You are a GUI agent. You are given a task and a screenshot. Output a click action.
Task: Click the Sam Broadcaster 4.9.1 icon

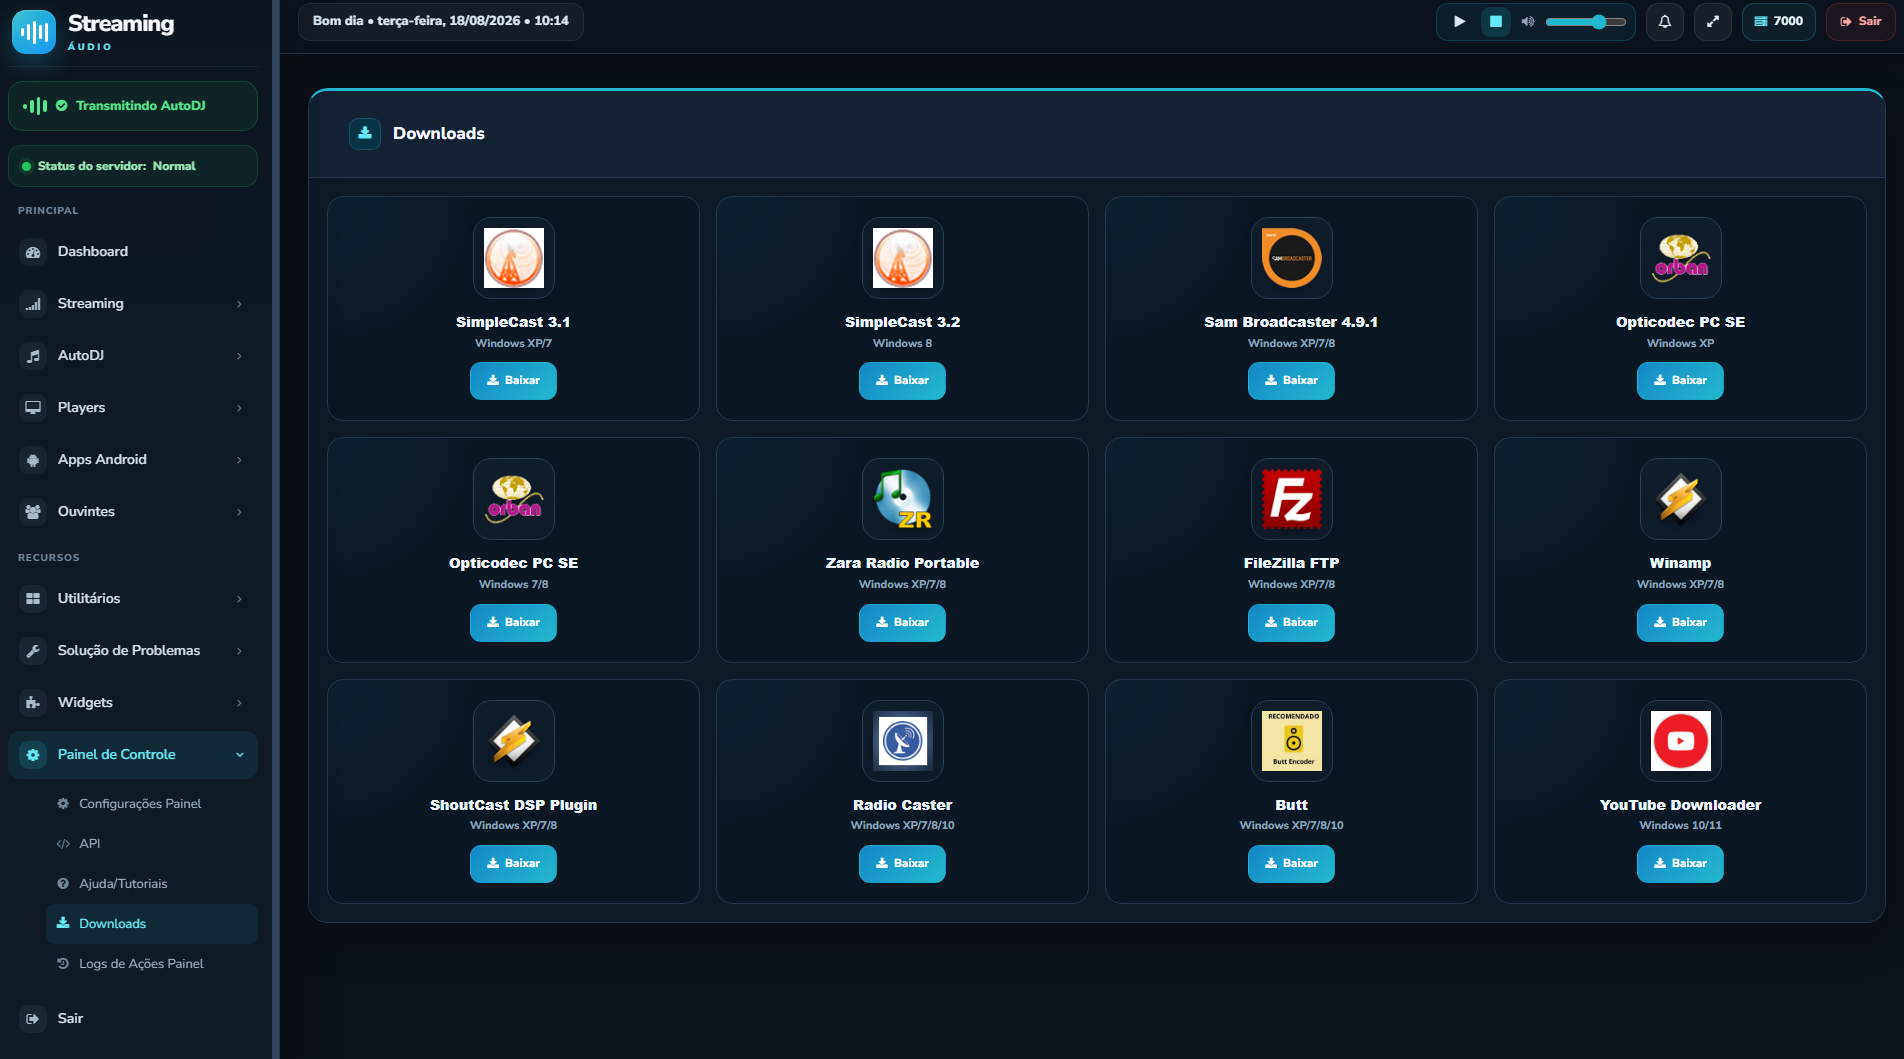[x=1292, y=258]
